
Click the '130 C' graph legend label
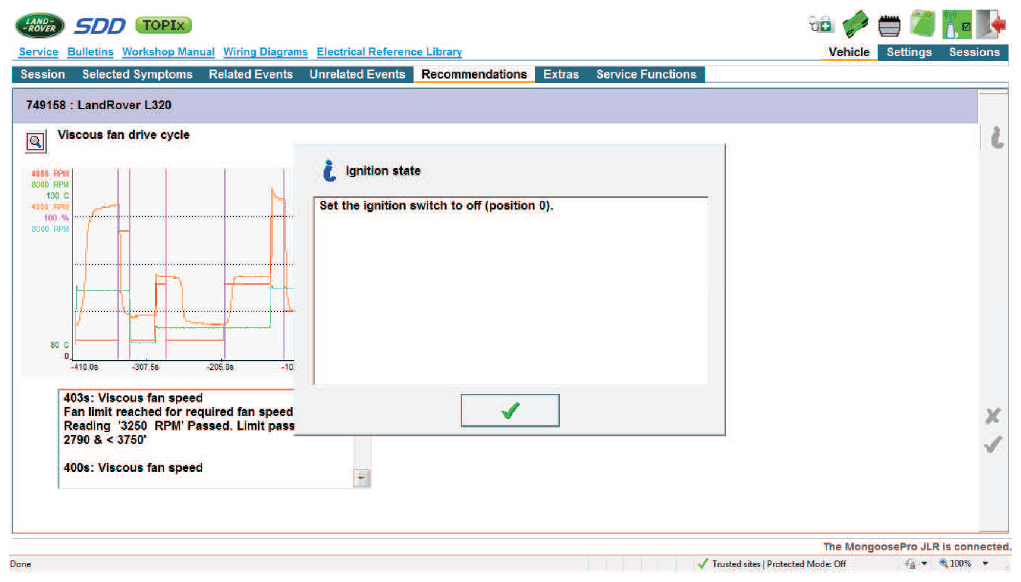point(57,195)
